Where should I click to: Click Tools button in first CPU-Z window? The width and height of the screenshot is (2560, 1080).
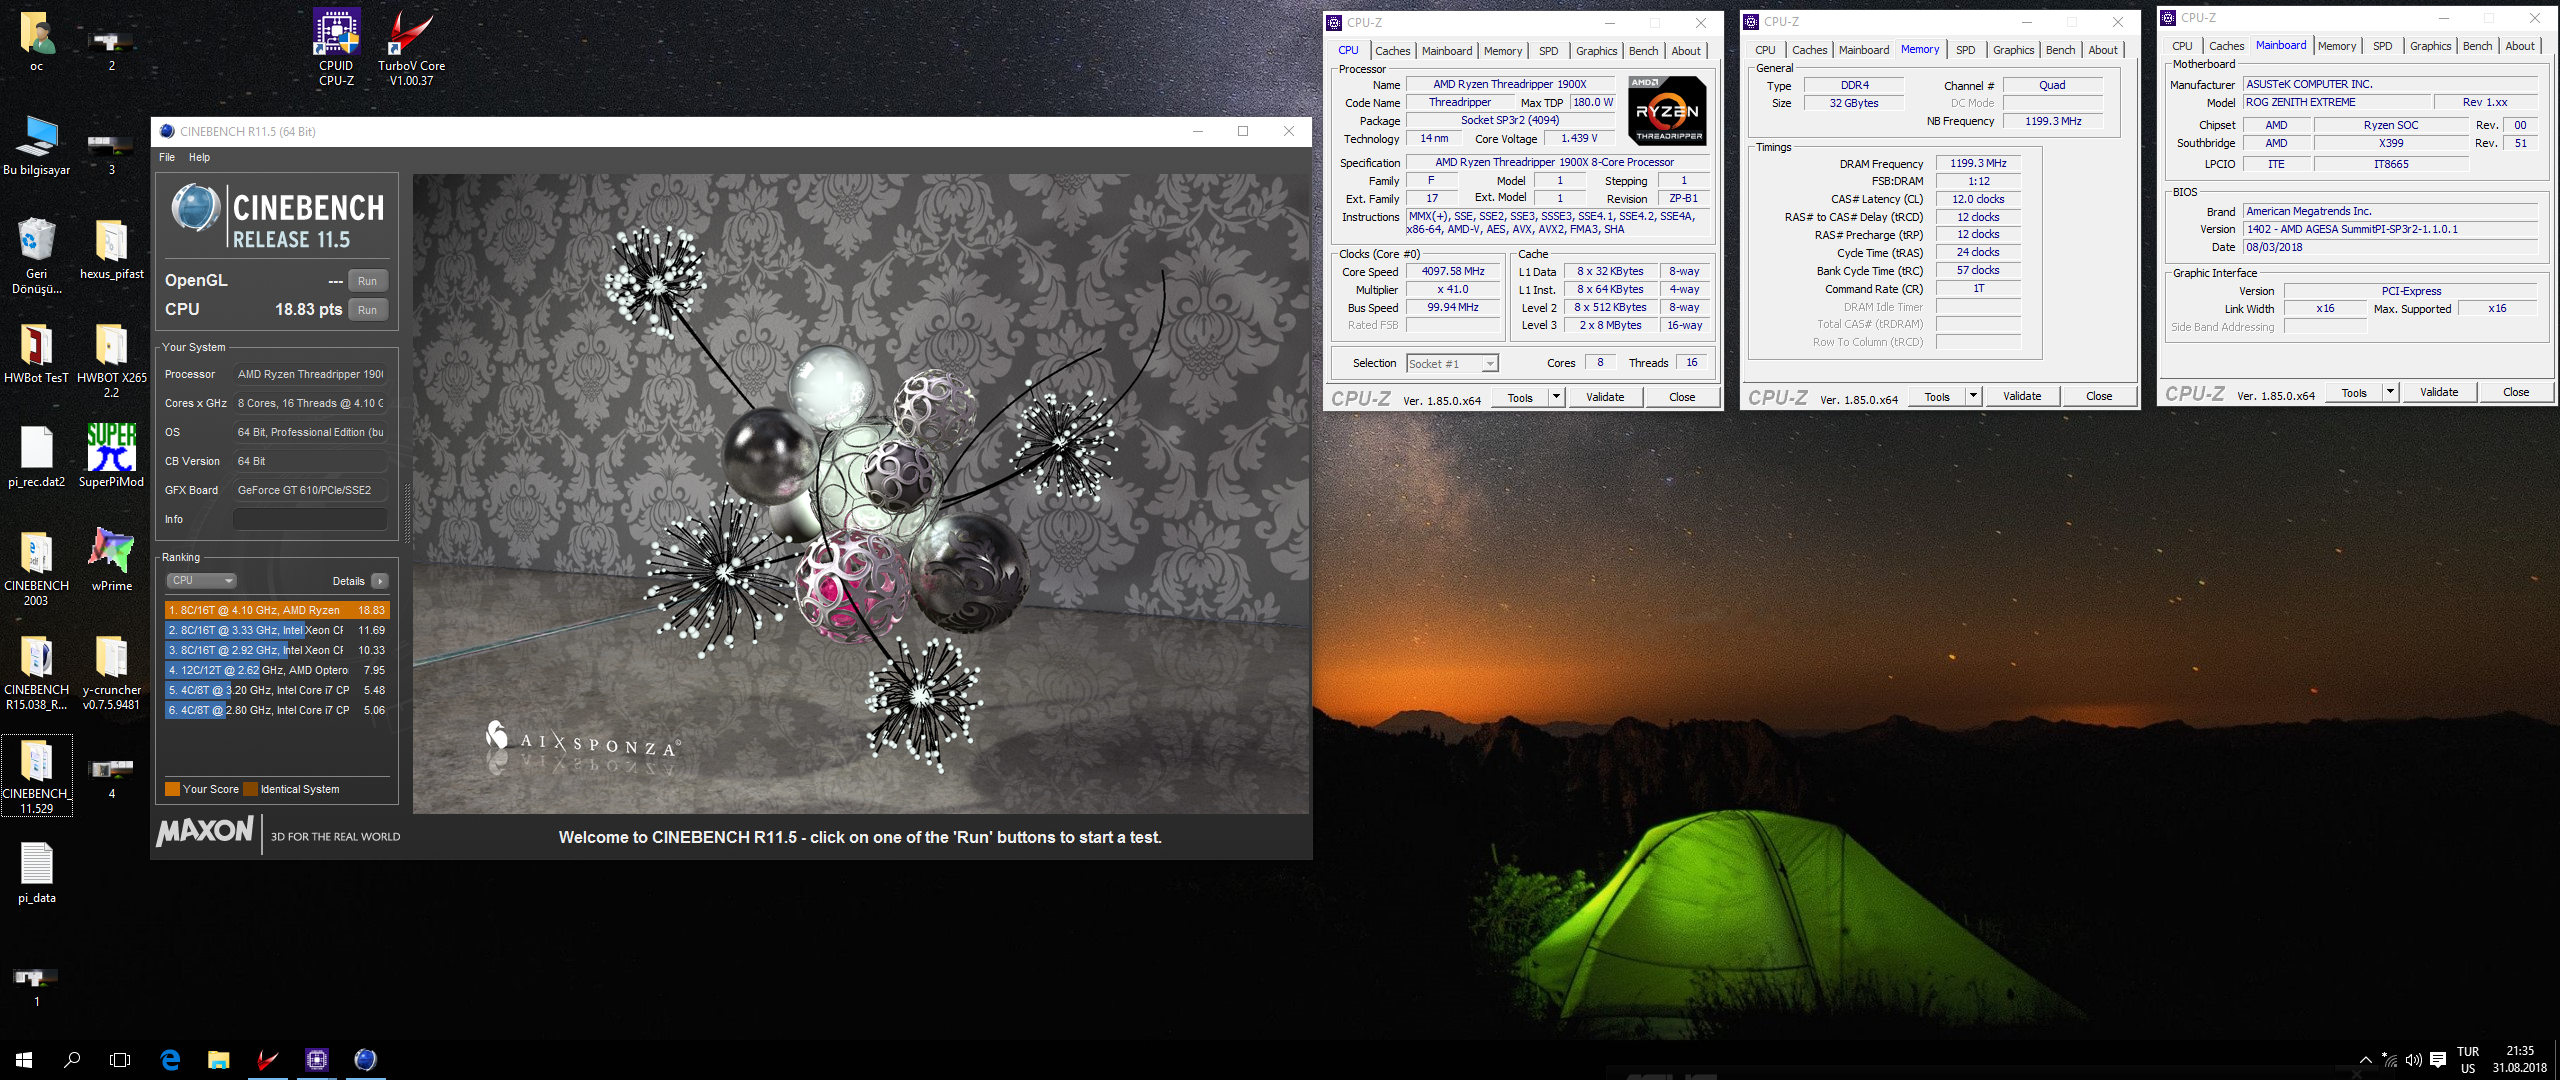coord(1520,398)
